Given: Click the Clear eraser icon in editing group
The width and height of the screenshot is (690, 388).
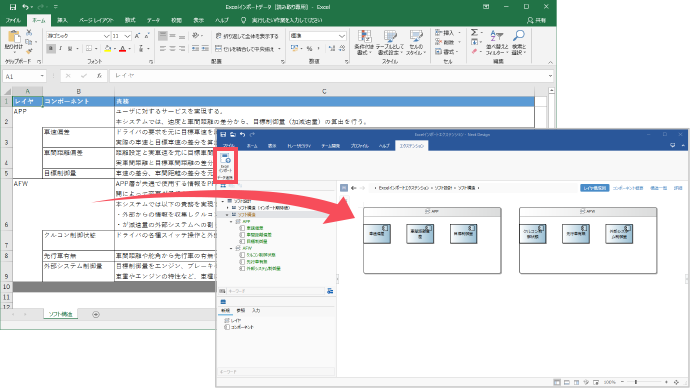Looking at the screenshot, I should coord(474,51).
